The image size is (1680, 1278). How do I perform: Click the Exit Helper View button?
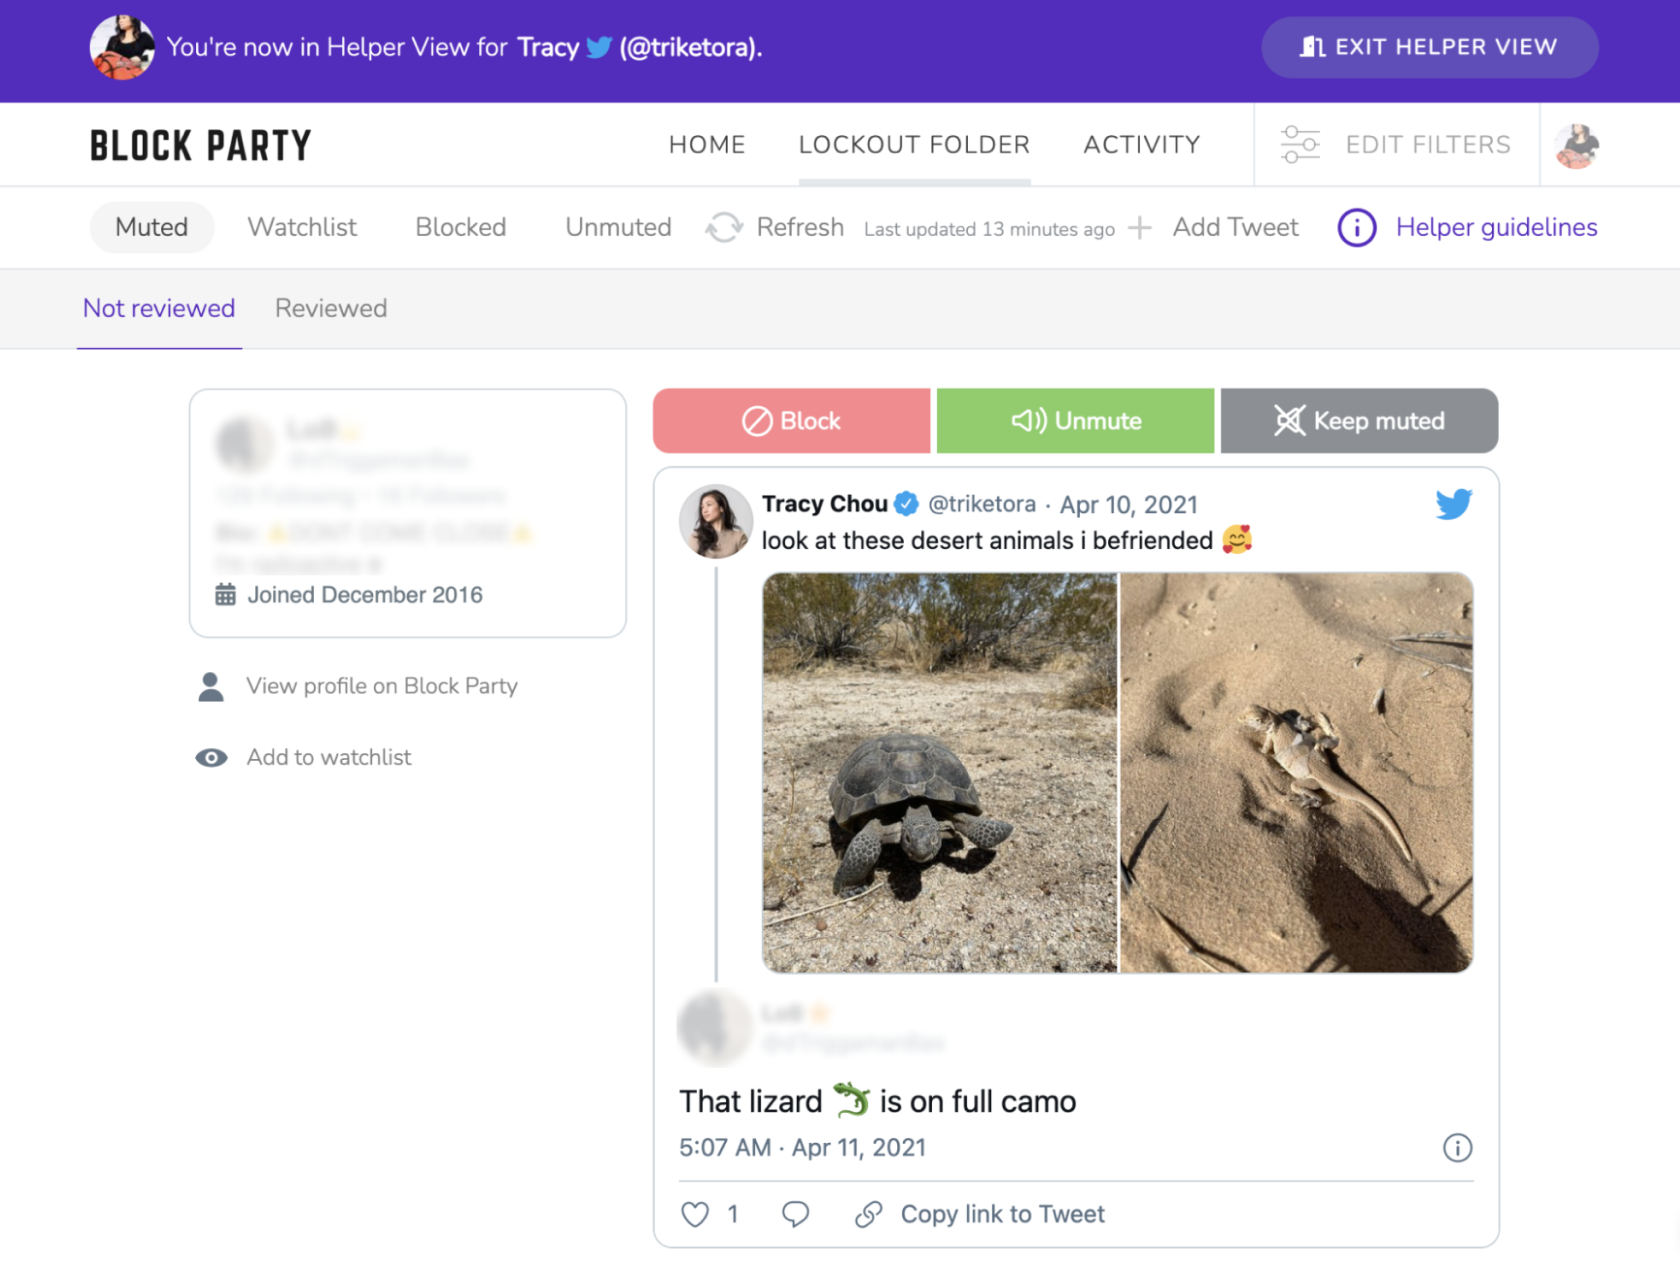click(x=1429, y=47)
